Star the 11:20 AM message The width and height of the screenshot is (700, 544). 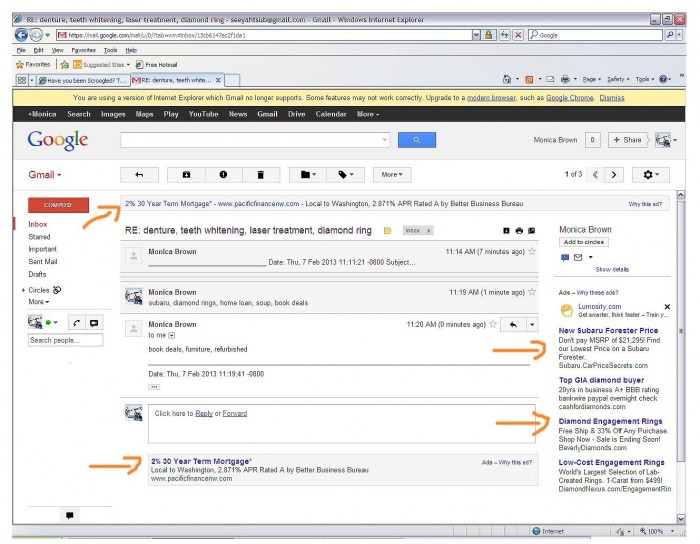click(x=493, y=324)
